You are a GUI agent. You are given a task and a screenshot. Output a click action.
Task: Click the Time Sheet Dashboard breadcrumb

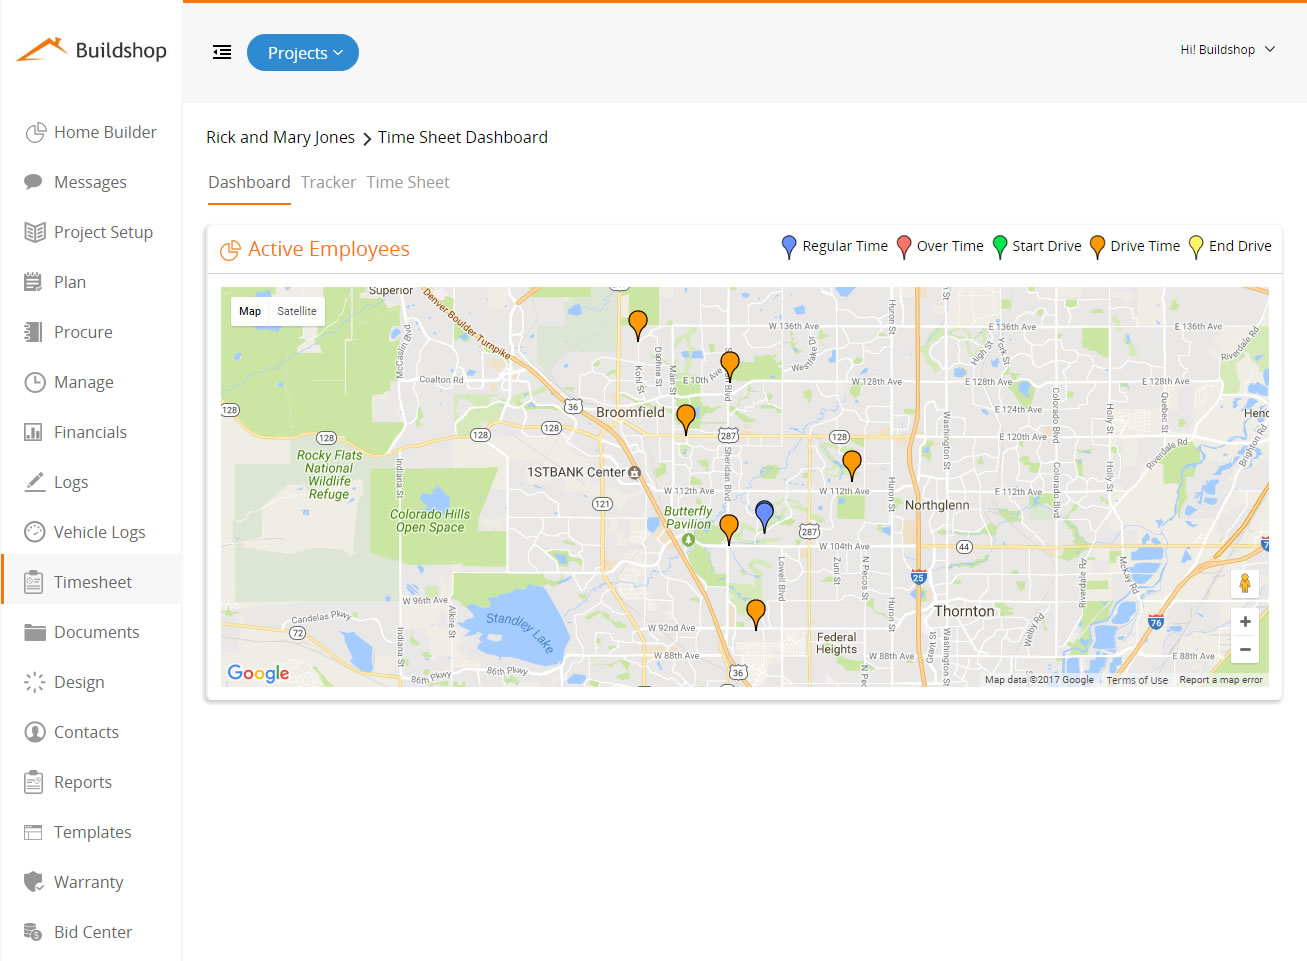pos(463,137)
